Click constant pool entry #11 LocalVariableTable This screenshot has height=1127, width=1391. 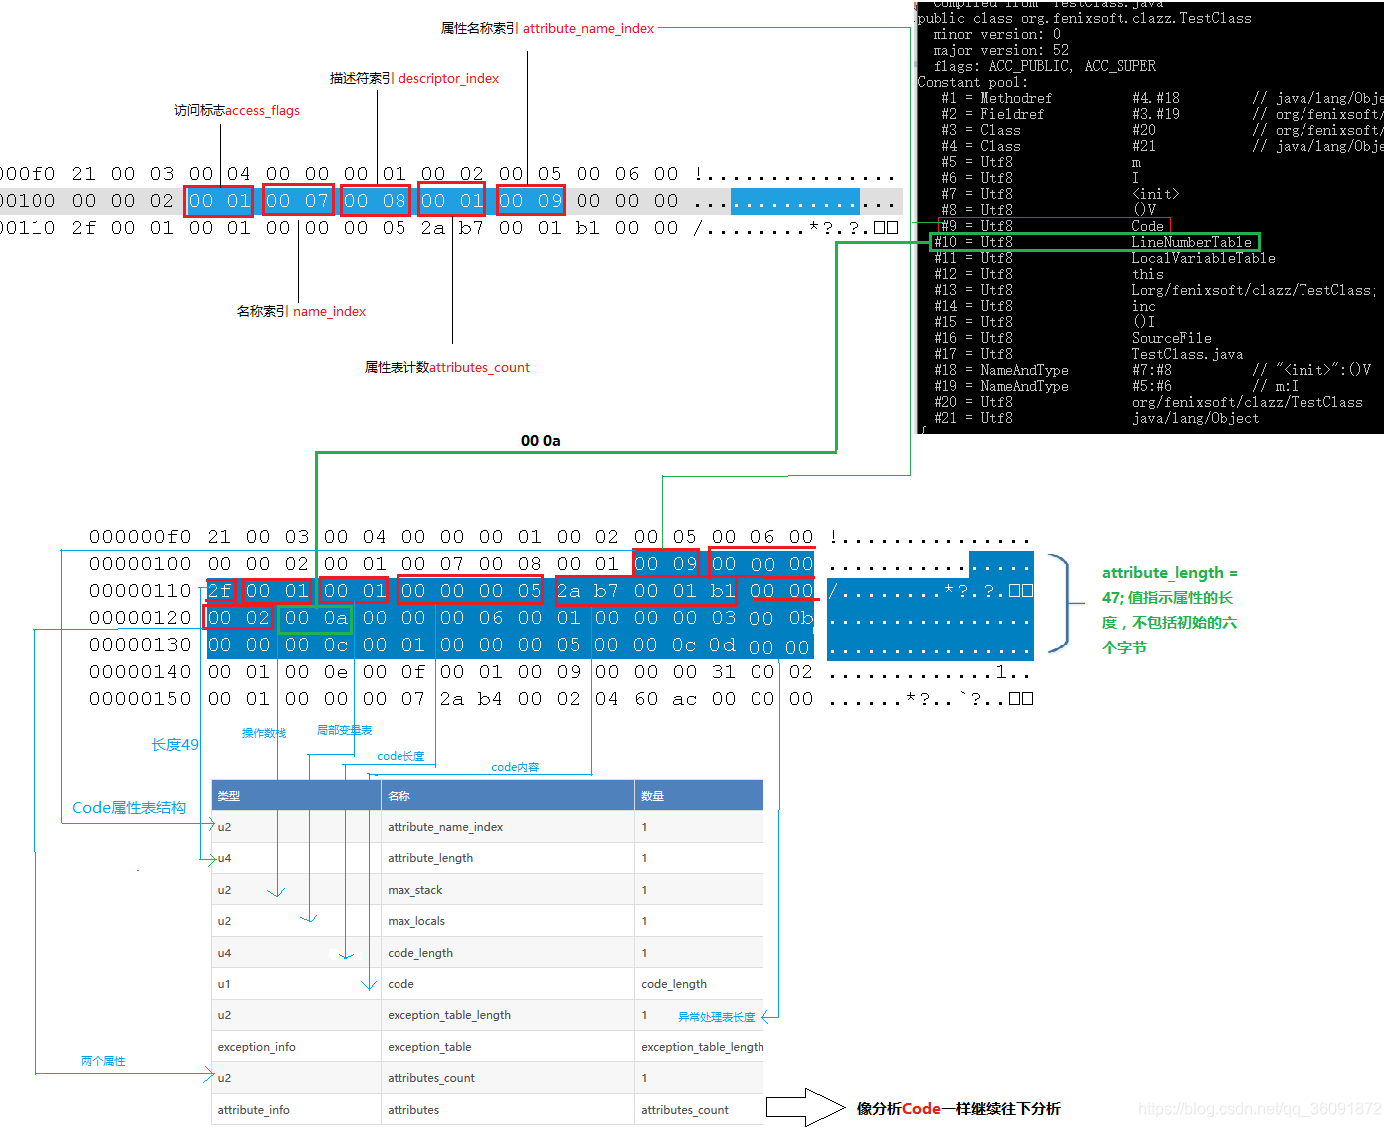1105,259
